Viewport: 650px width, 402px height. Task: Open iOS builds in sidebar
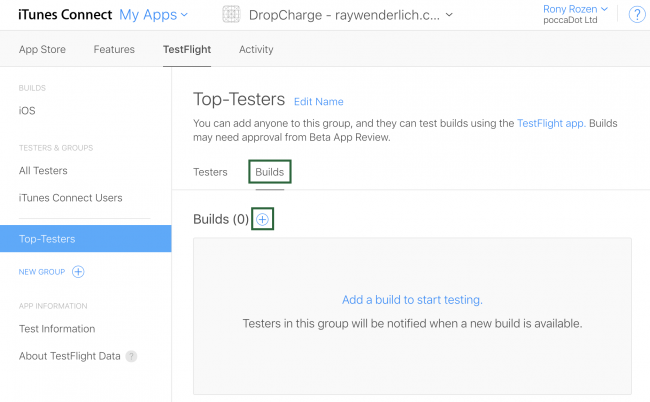point(27,111)
